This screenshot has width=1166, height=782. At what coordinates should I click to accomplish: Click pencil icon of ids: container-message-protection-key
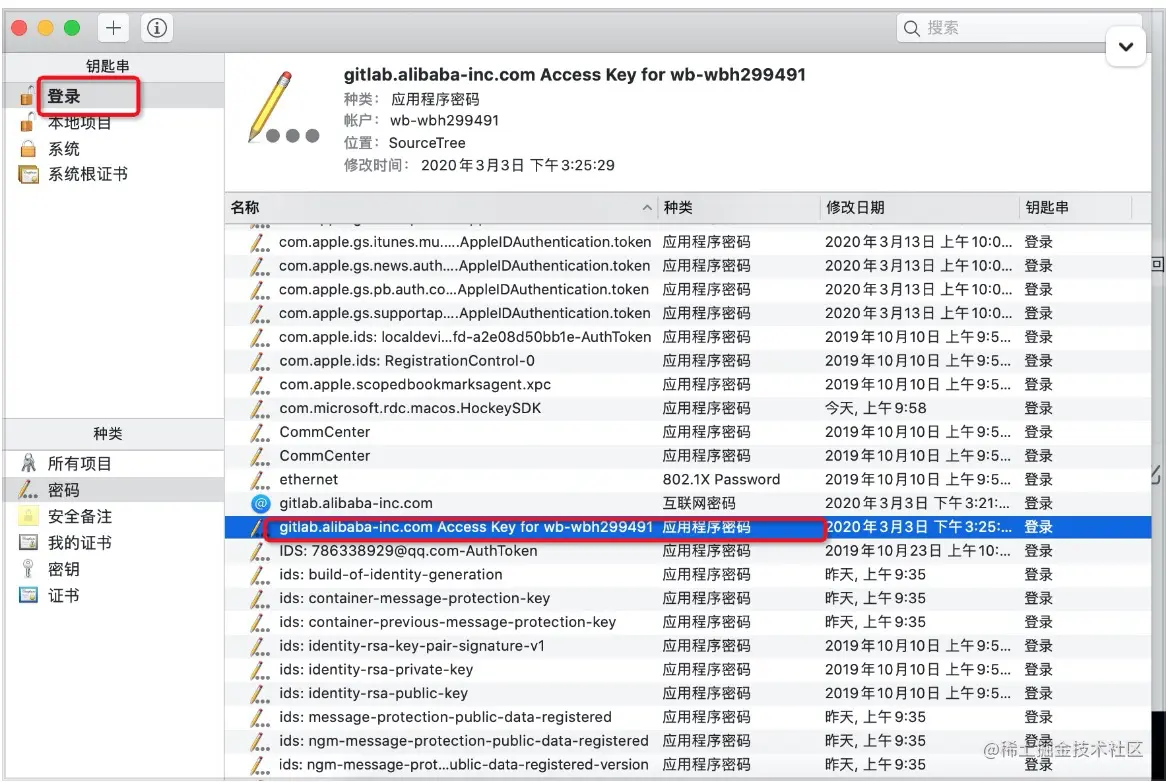[260, 598]
